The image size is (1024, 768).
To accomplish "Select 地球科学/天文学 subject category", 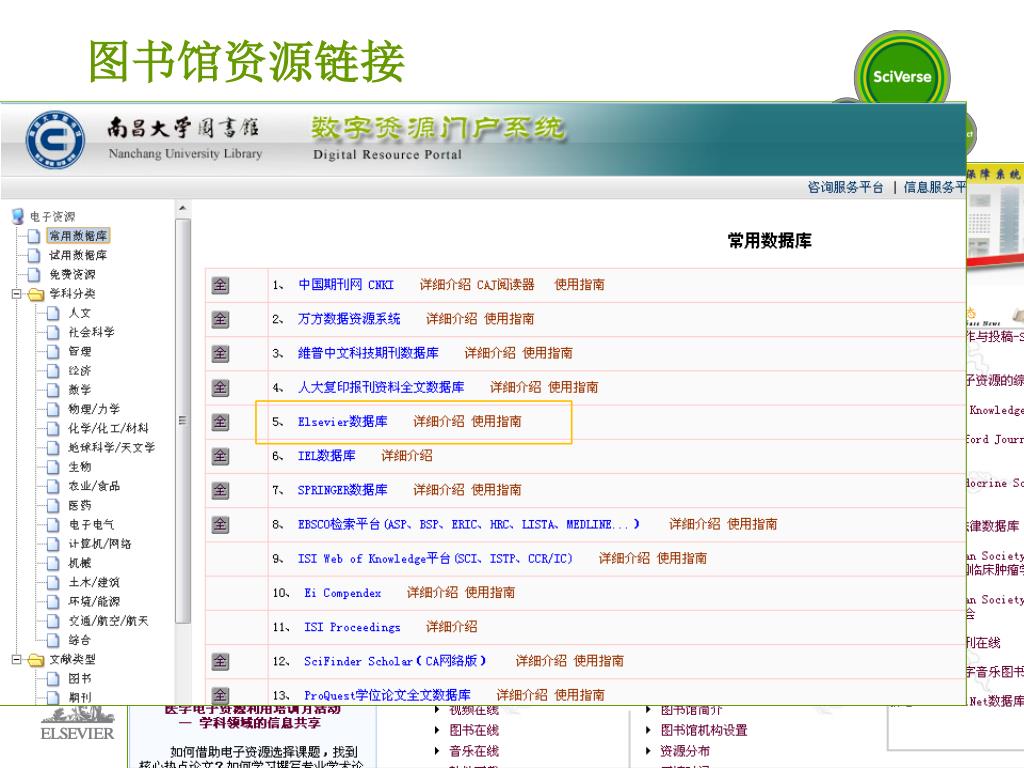I will tap(112, 448).
